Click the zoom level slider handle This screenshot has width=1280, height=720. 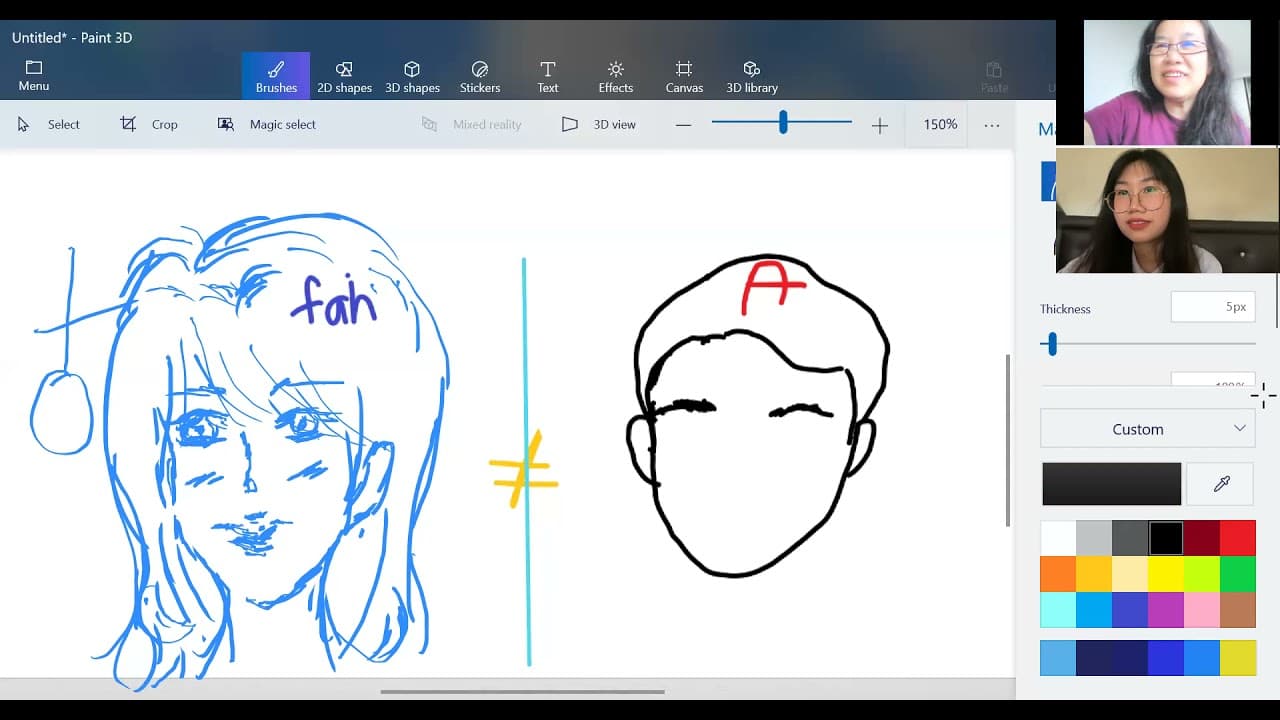tap(783, 122)
